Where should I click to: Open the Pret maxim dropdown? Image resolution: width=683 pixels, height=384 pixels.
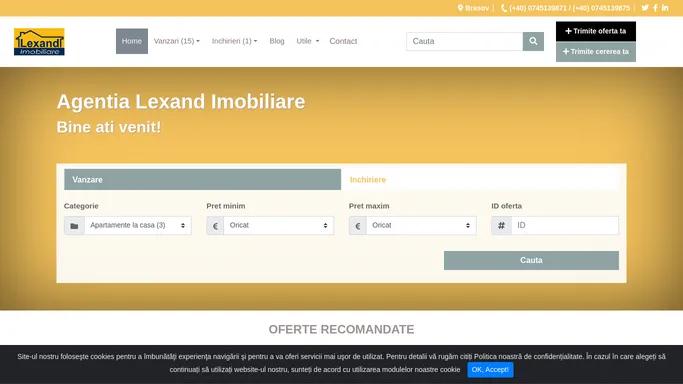[x=421, y=226]
